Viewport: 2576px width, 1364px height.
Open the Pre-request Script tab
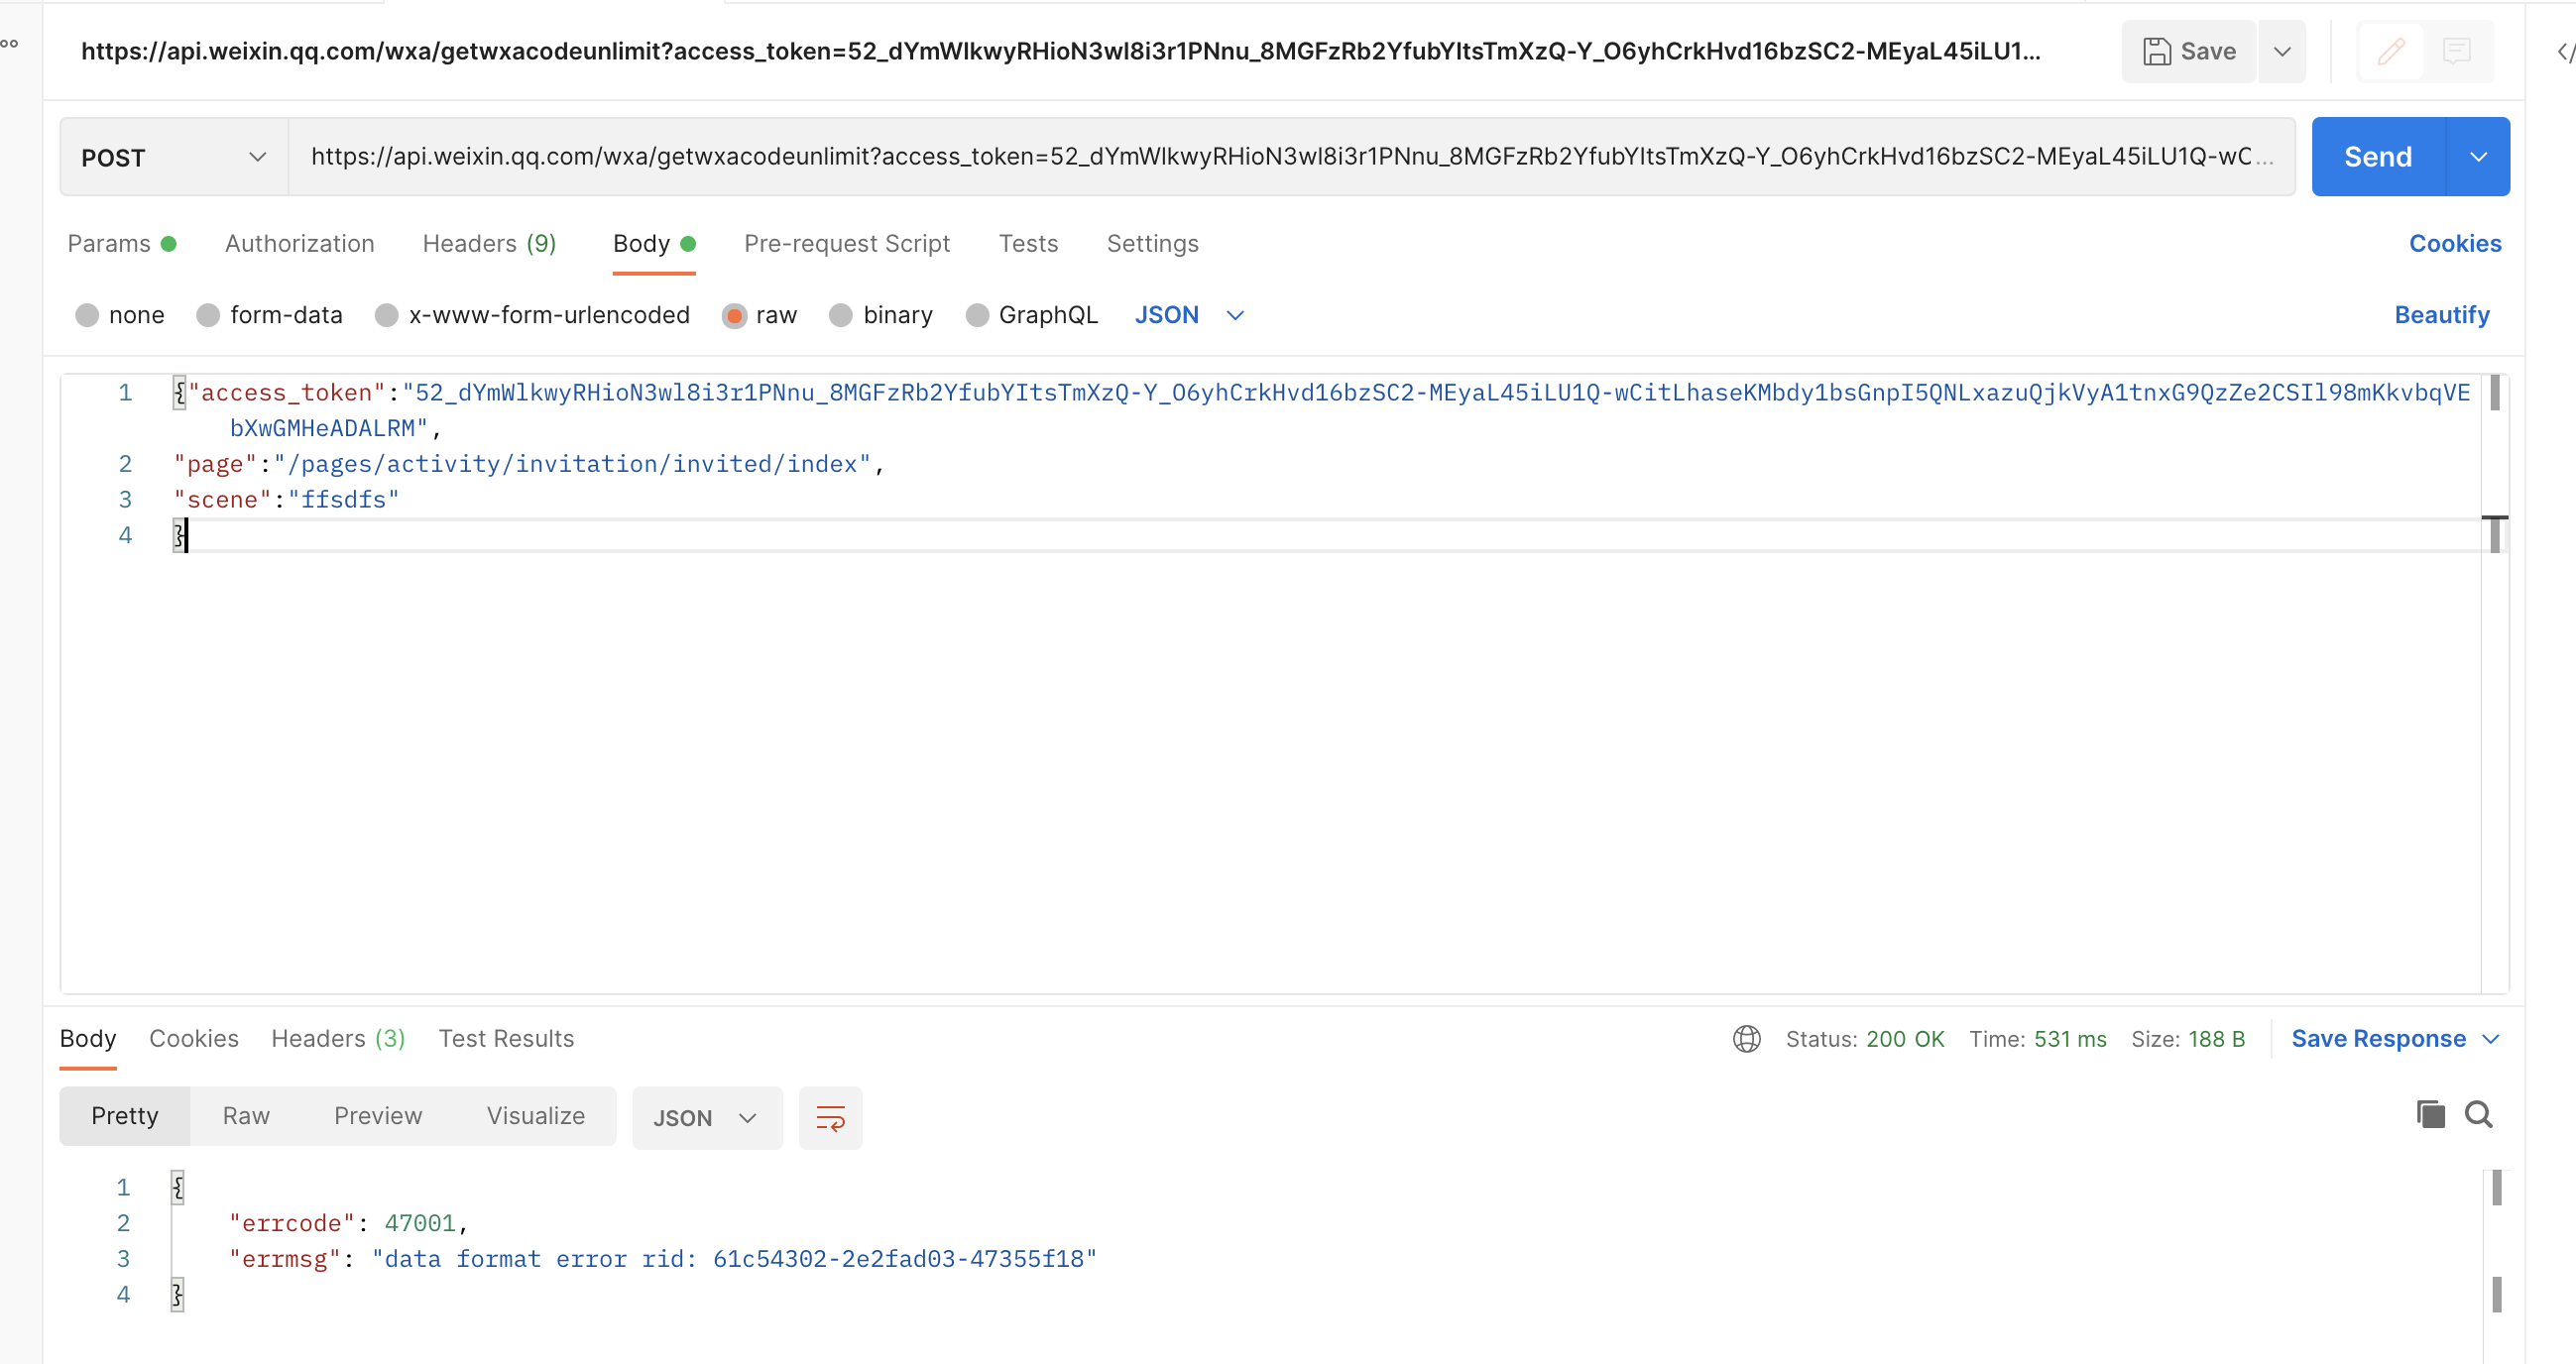point(846,244)
